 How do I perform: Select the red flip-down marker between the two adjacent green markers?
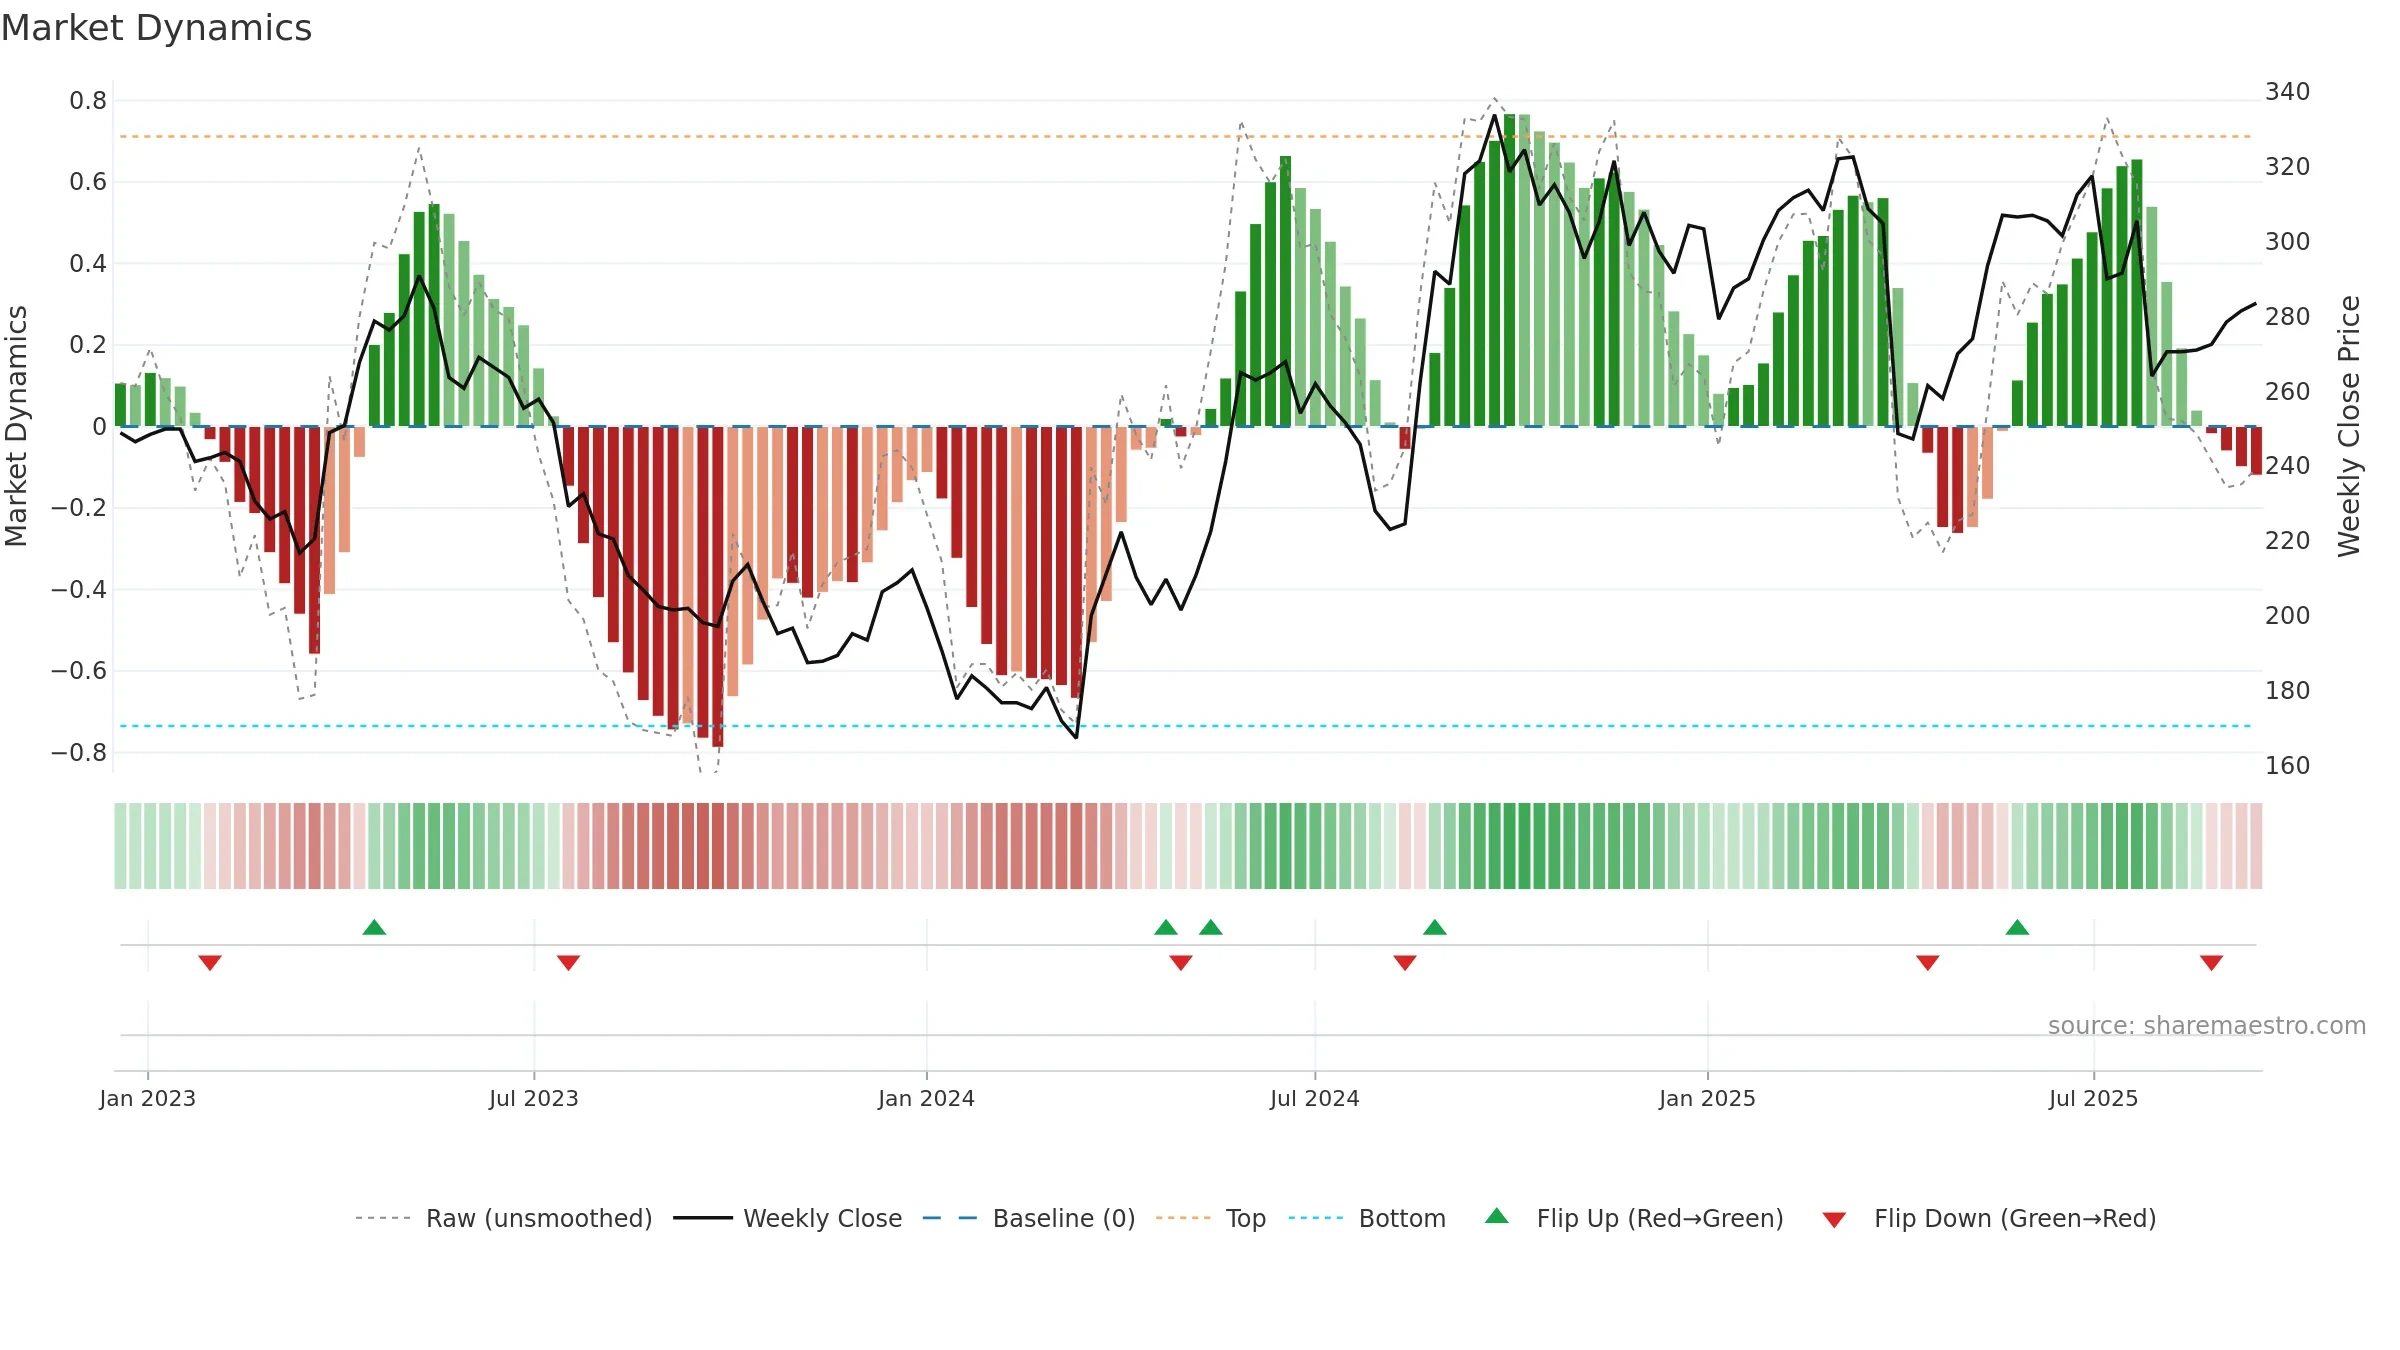[x=1181, y=962]
